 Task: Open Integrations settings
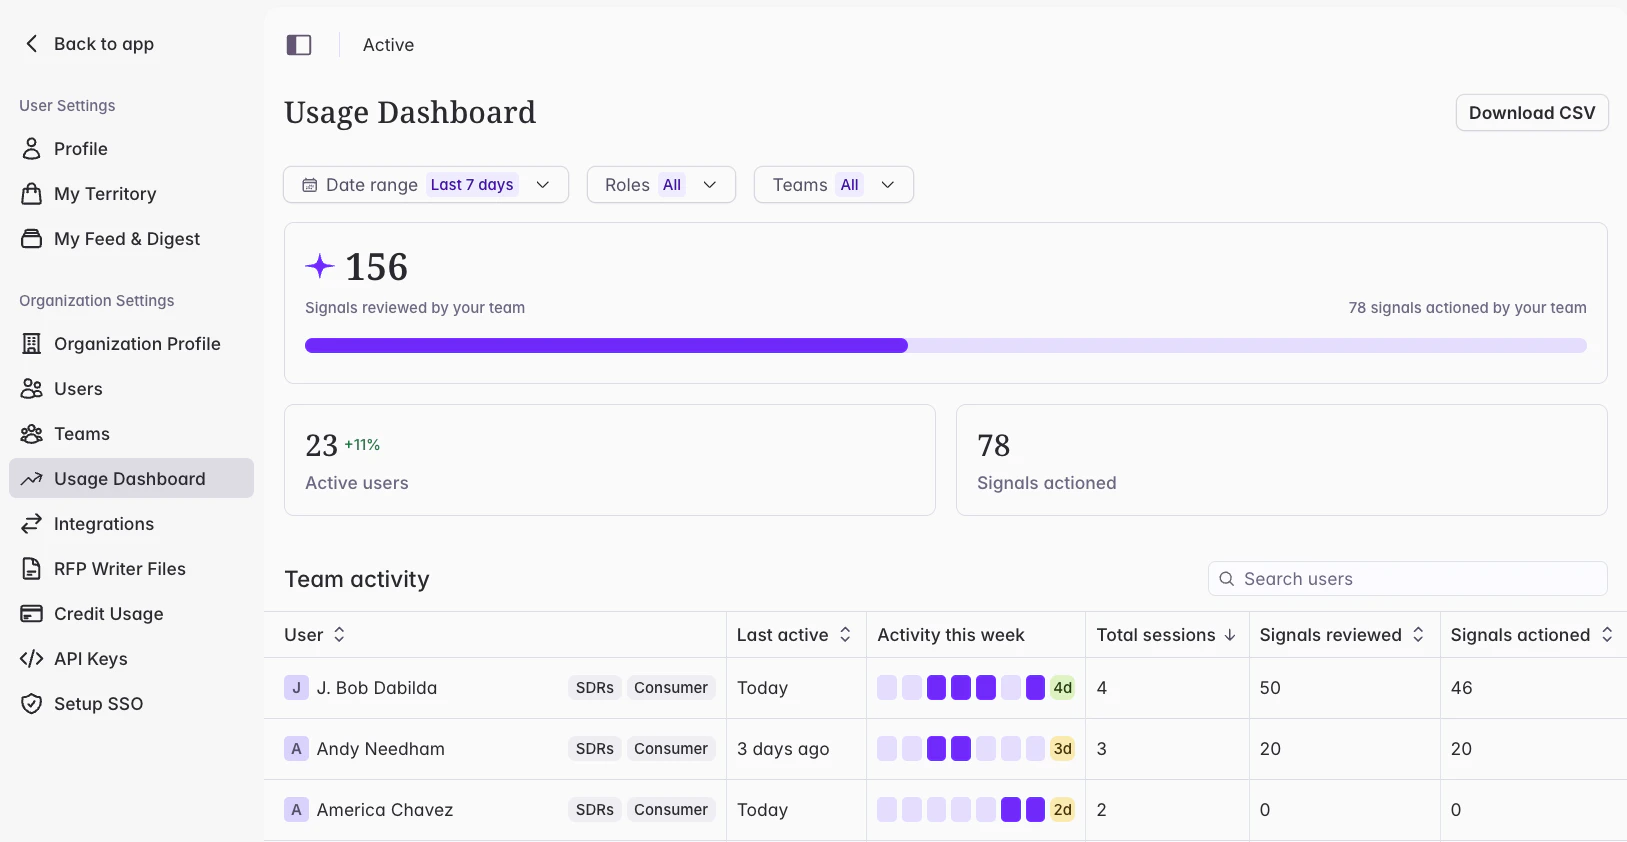[131, 523]
